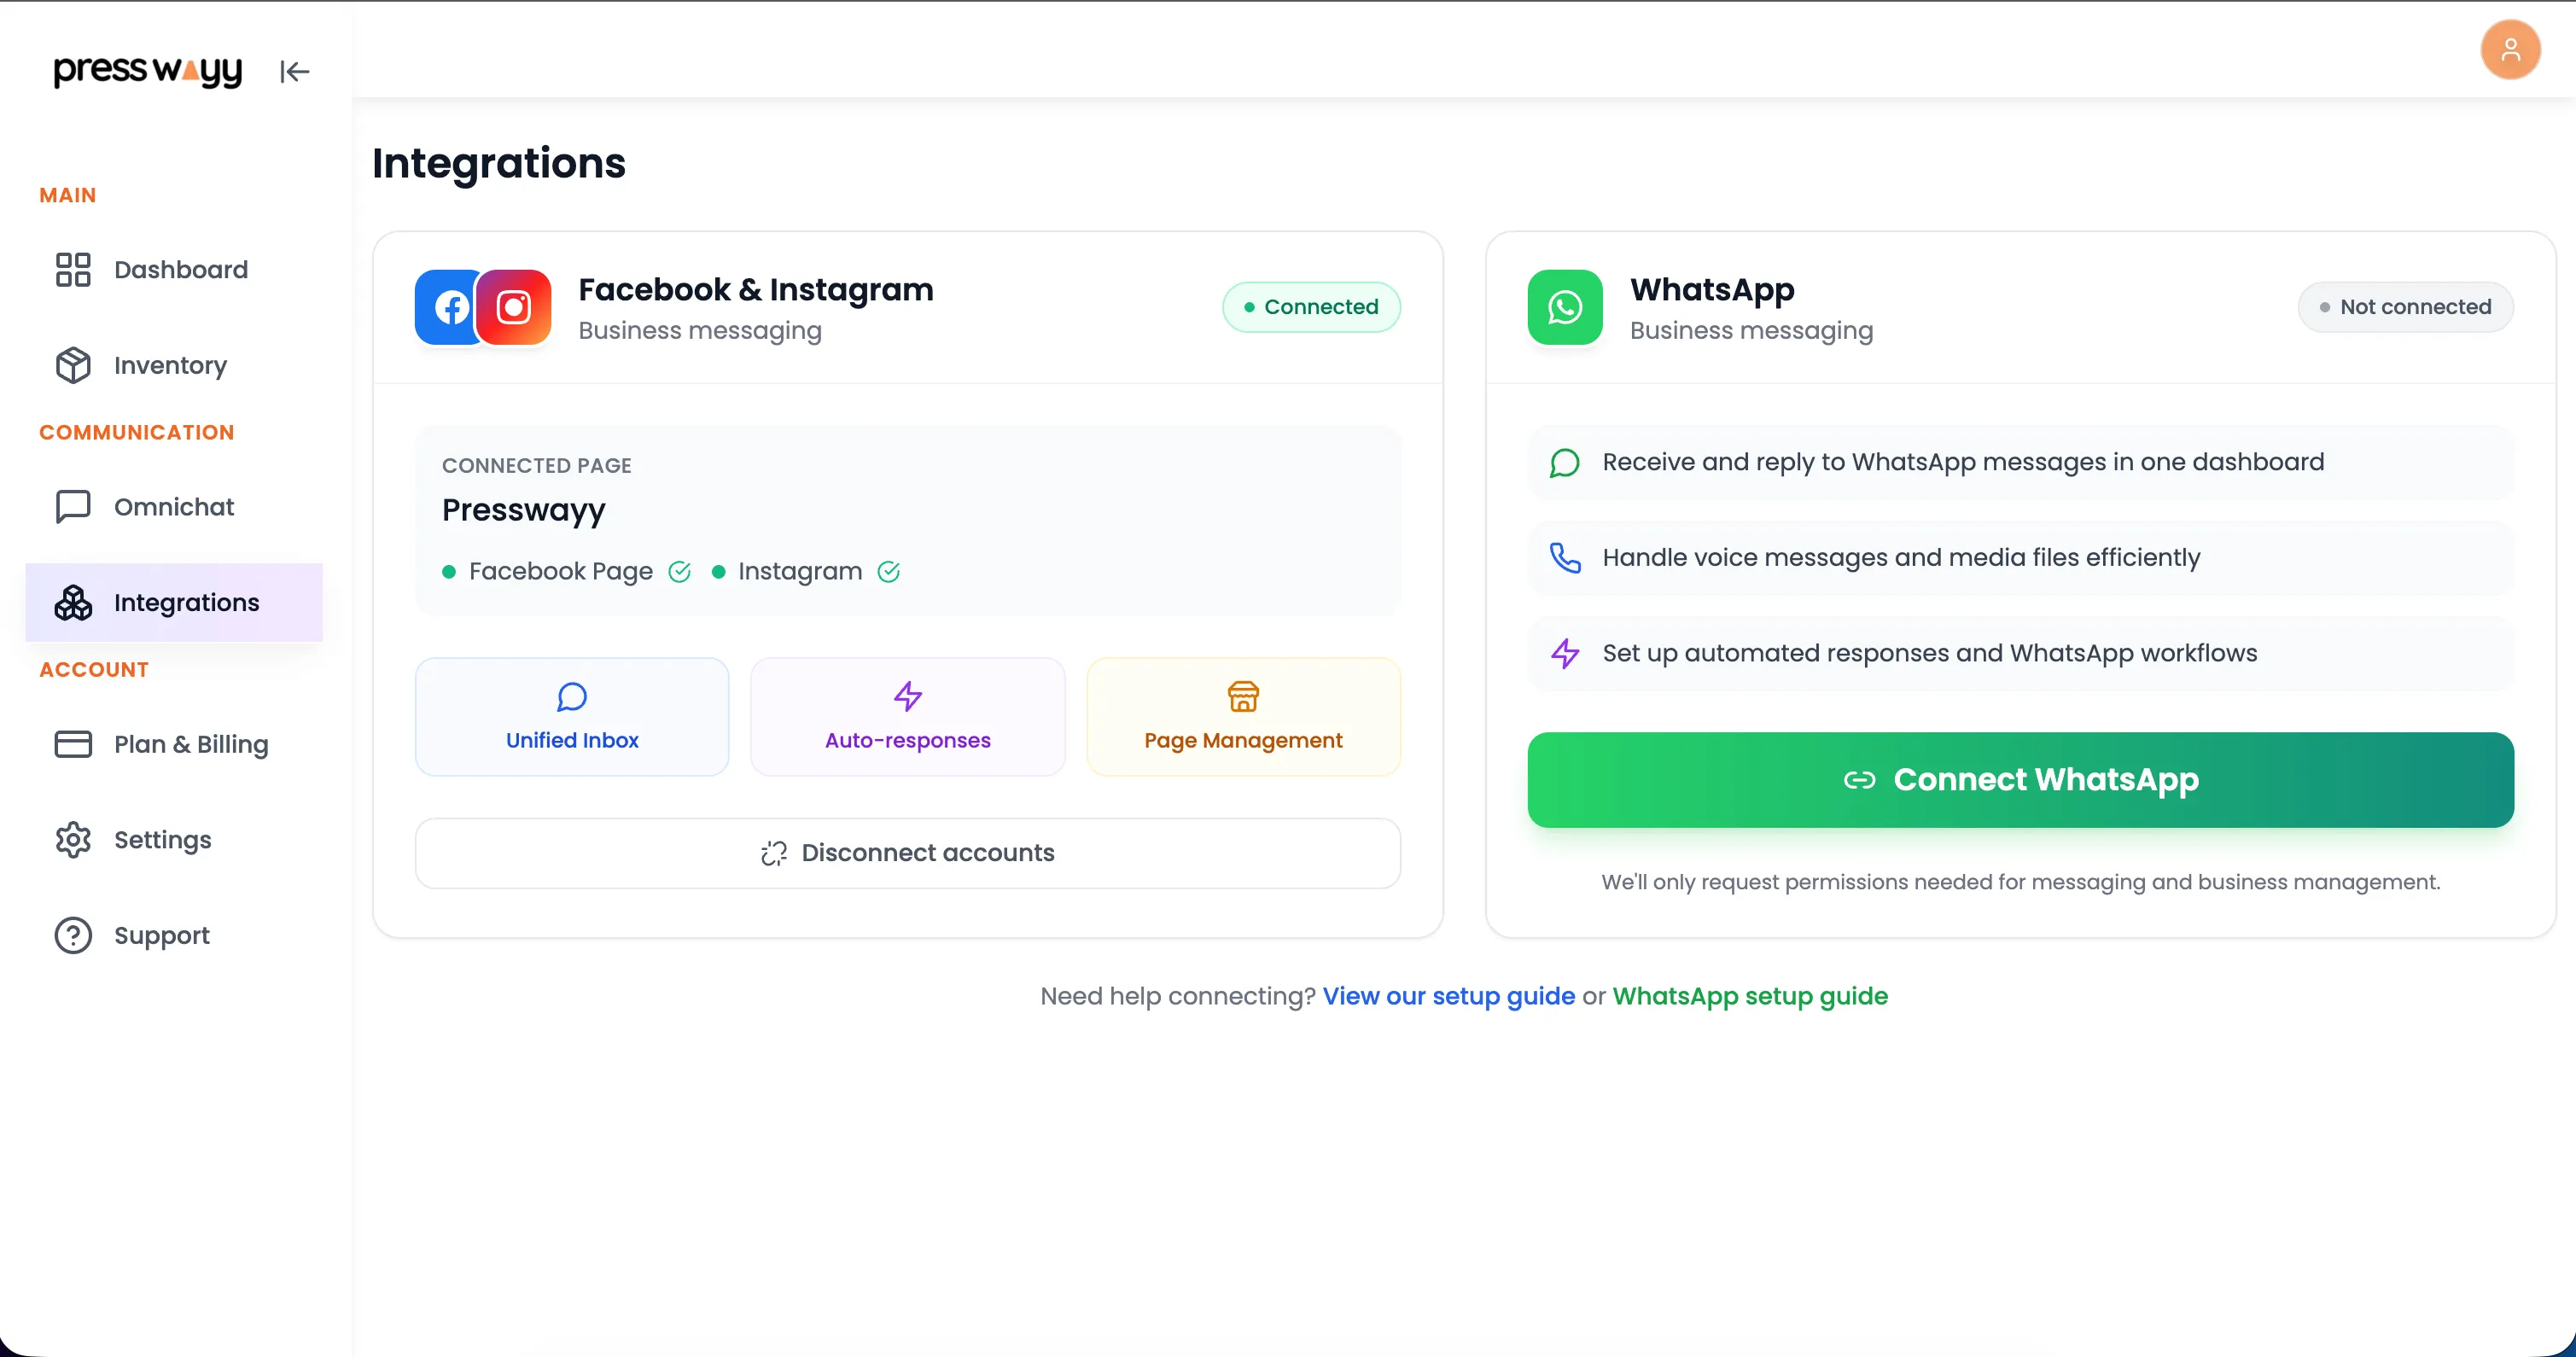
Task: Click the Instagram logo icon
Action: 514,307
